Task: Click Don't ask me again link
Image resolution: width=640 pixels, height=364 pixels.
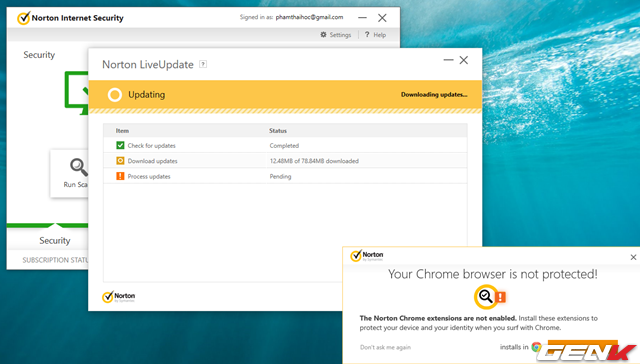Action: click(385, 347)
